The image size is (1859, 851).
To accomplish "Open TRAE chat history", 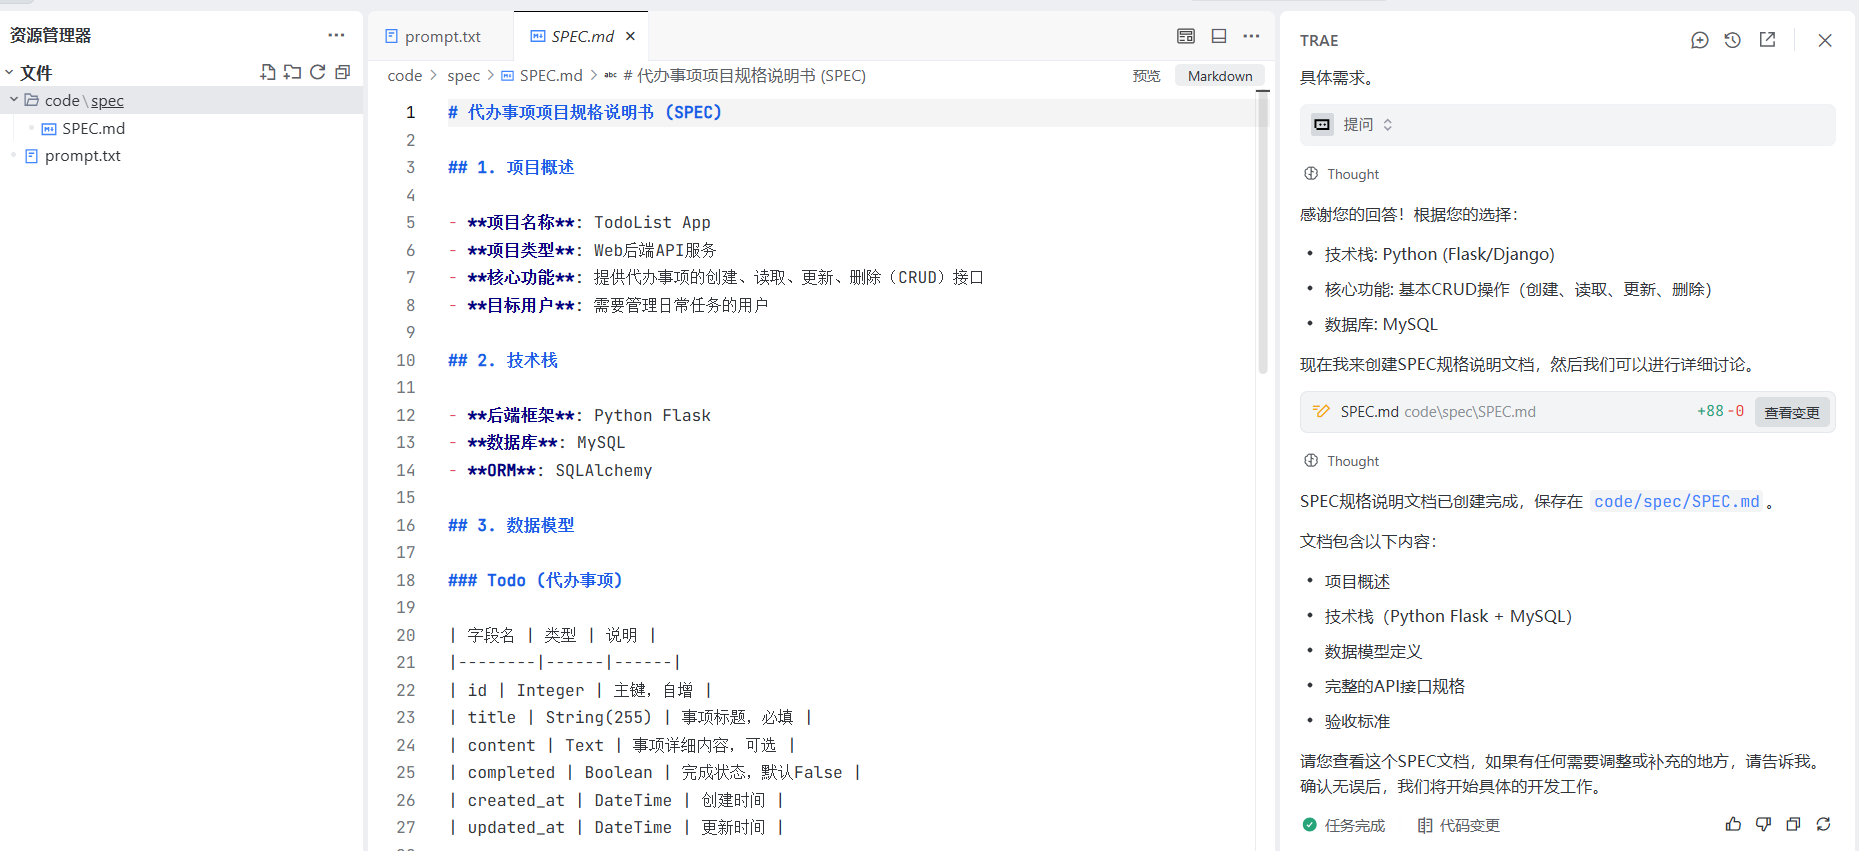I will point(1733,40).
